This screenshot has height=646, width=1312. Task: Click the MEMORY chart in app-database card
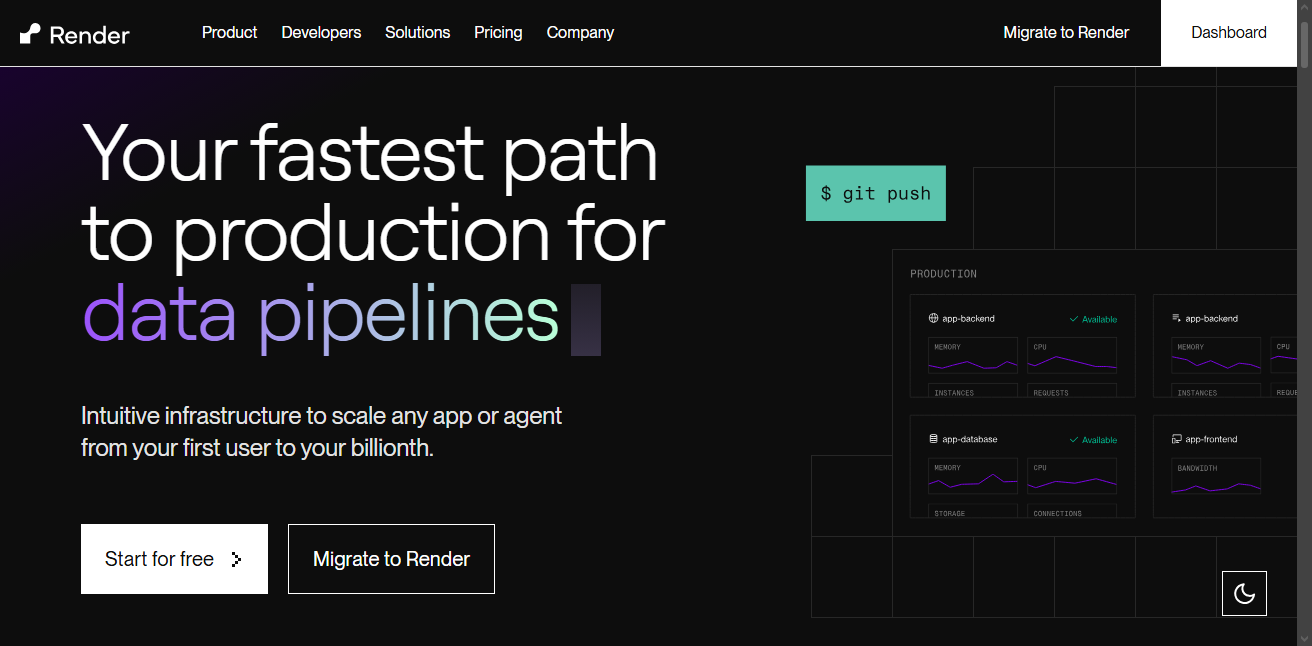click(x=973, y=476)
